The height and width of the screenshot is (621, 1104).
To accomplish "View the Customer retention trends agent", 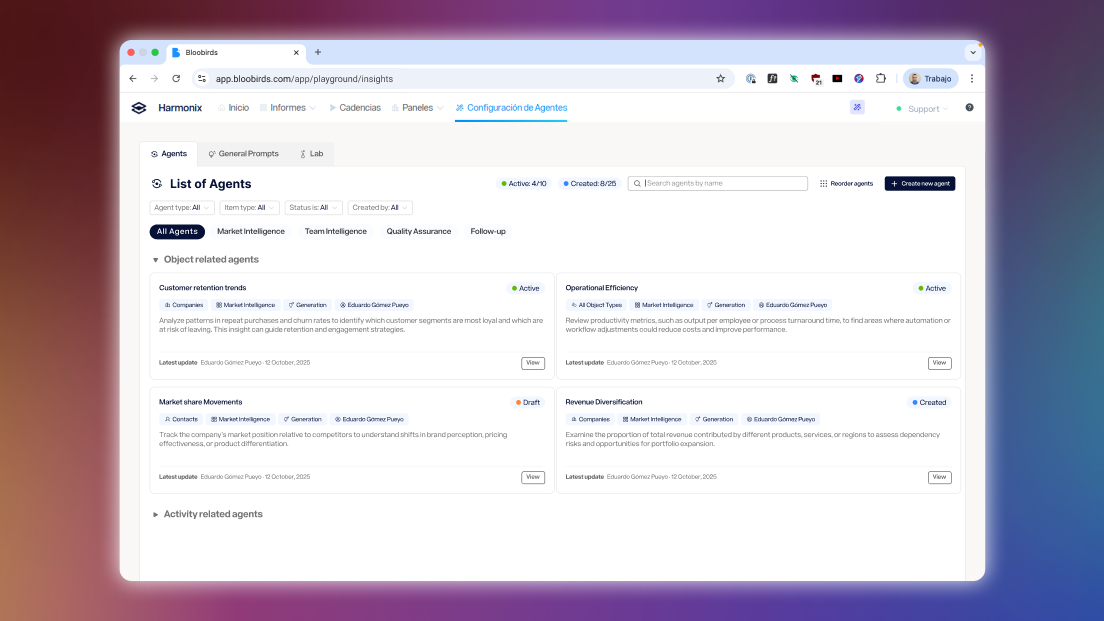I will (x=533, y=363).
